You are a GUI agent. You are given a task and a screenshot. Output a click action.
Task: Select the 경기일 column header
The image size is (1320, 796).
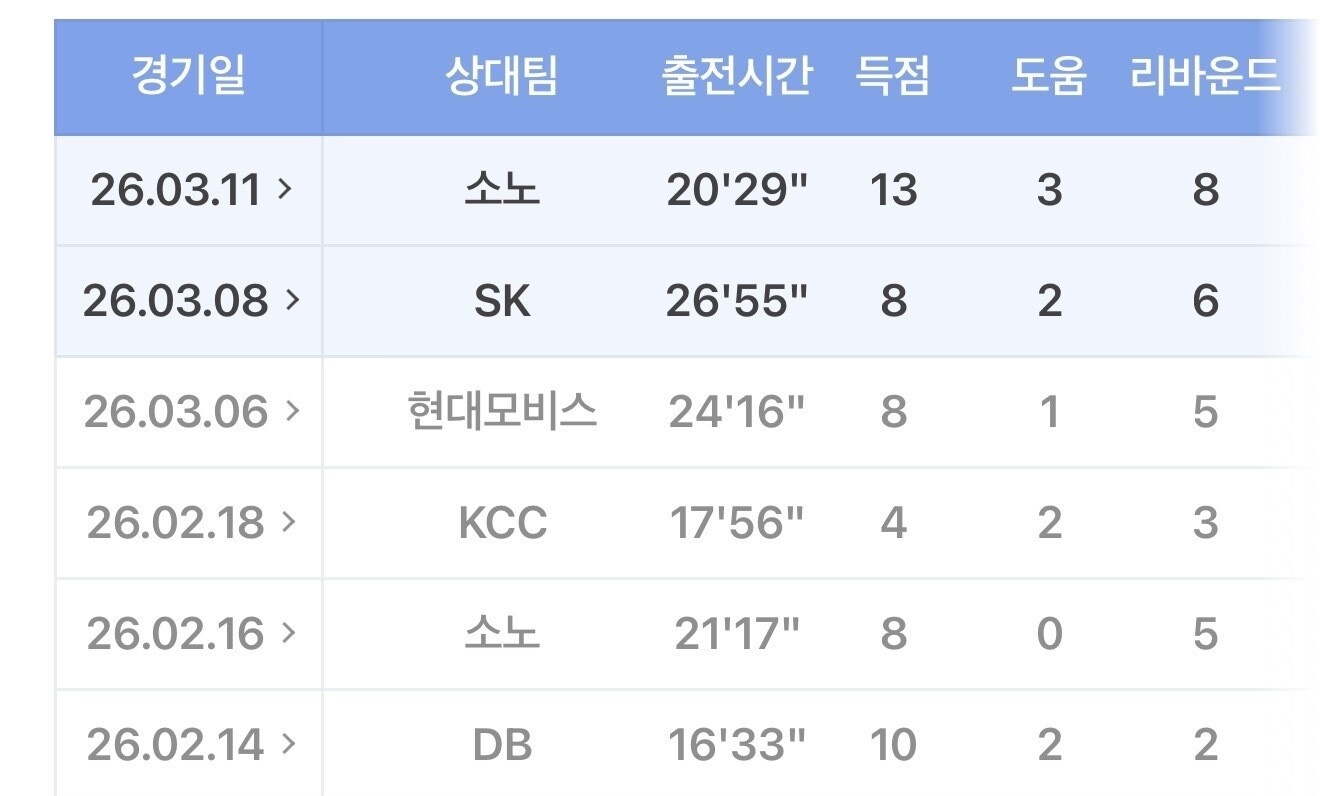tap(188, 77)
